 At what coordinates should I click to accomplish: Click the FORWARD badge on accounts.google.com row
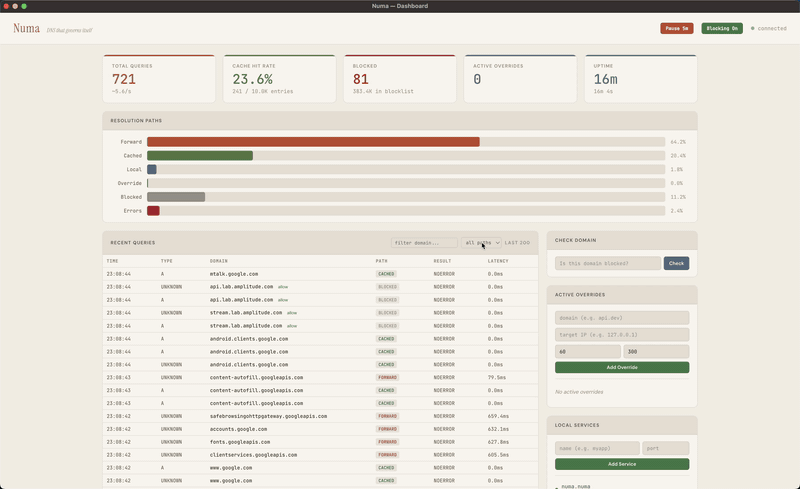pyautogui.click(x=387, y=429)
